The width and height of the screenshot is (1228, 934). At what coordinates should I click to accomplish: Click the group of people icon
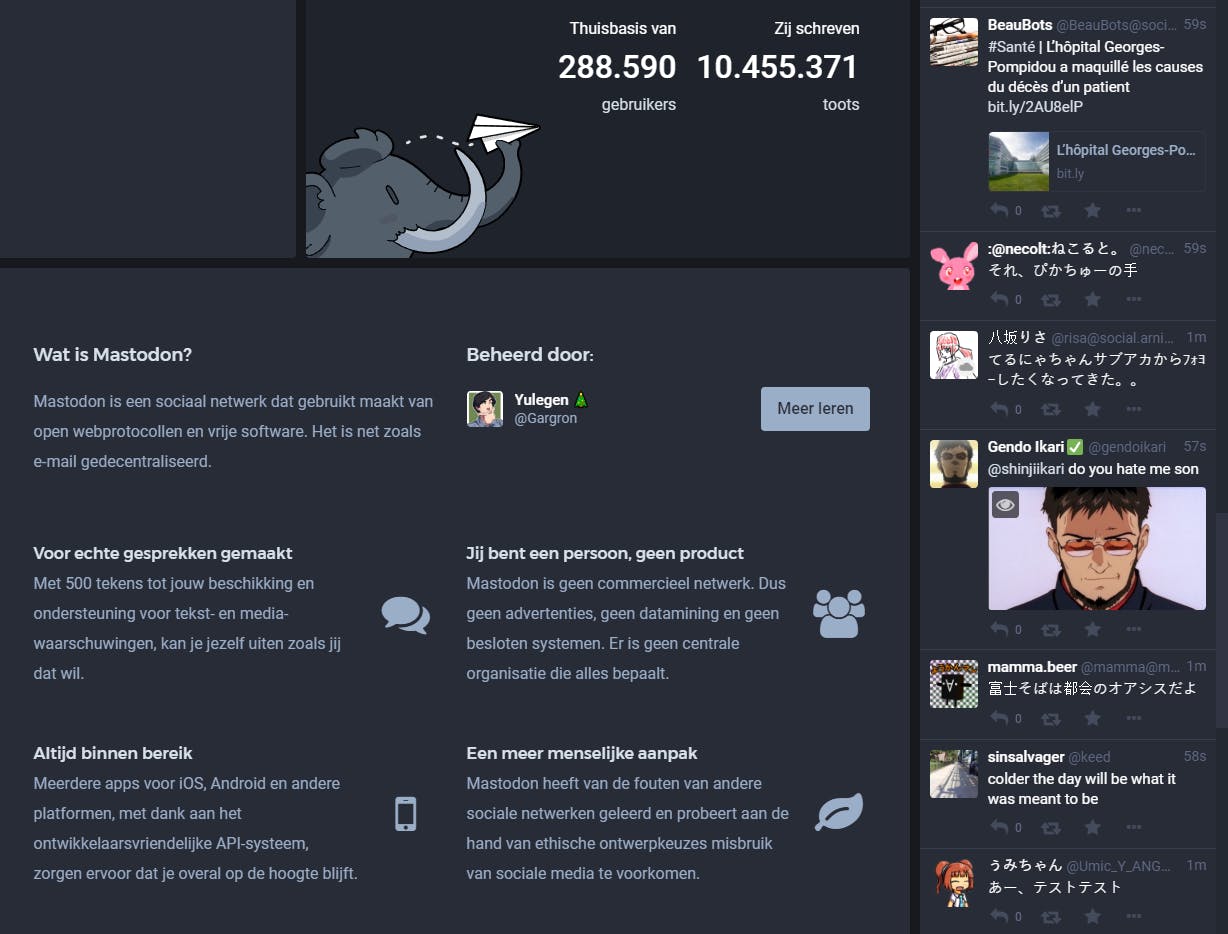pyautogui.click(x=839, y=614)
